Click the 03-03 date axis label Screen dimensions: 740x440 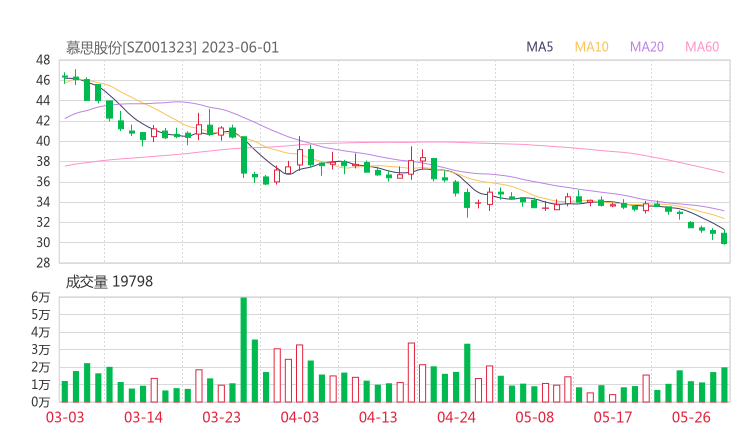click(65, 417)
